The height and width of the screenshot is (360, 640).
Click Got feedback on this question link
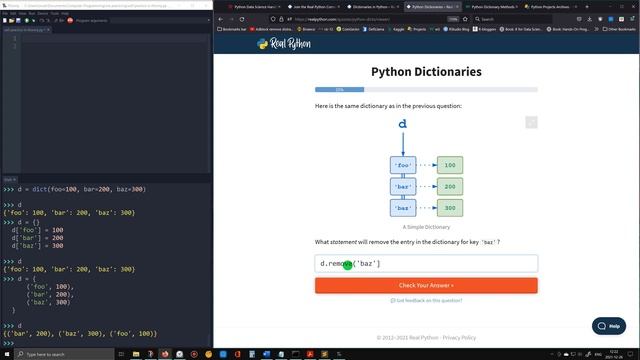(426, 300)
